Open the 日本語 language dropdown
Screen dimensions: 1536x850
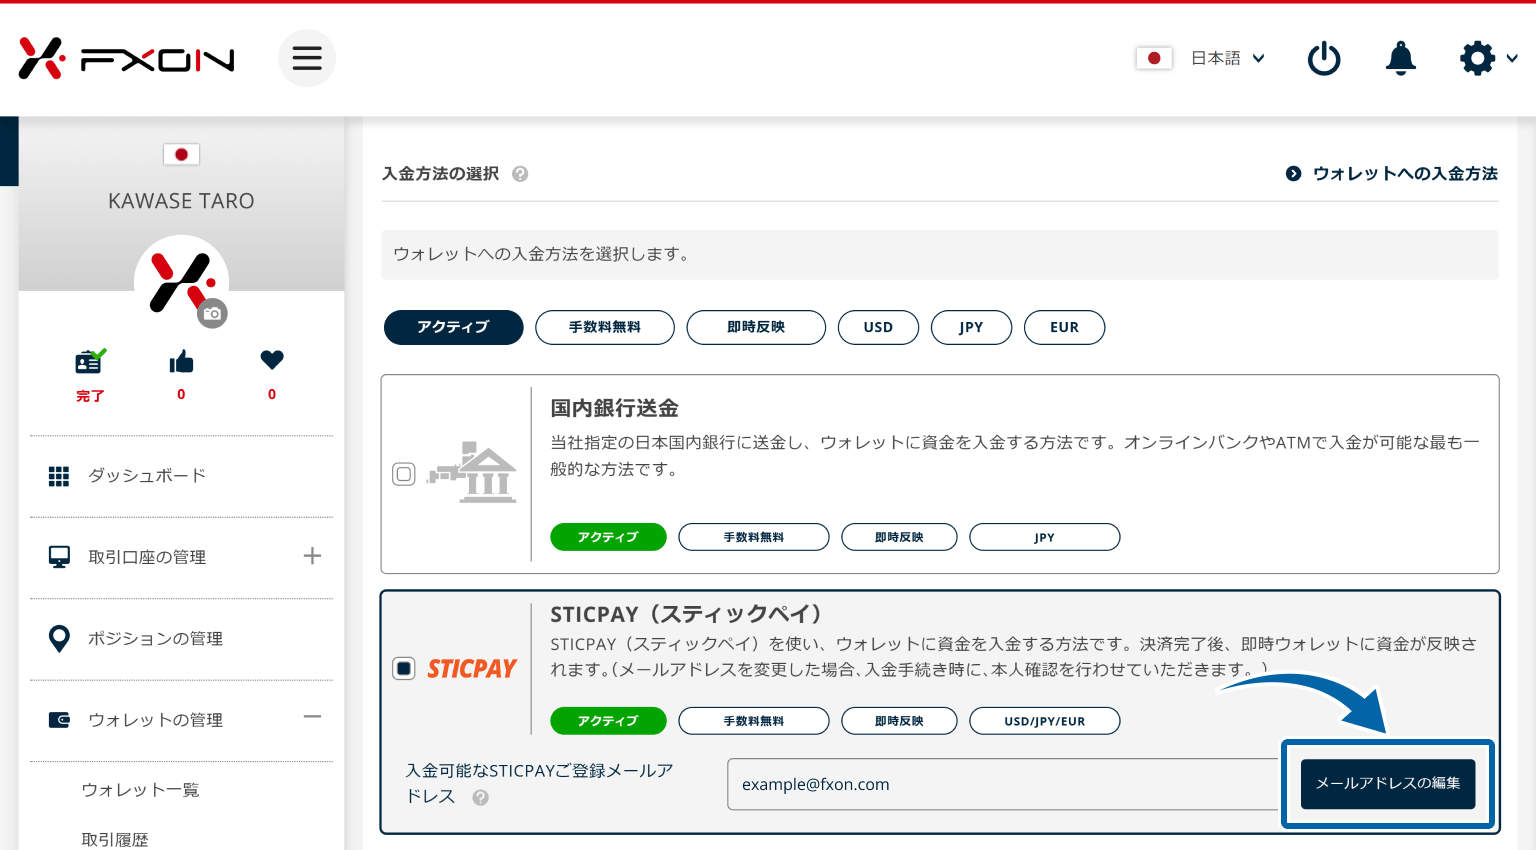click(x=1227, y=58)
